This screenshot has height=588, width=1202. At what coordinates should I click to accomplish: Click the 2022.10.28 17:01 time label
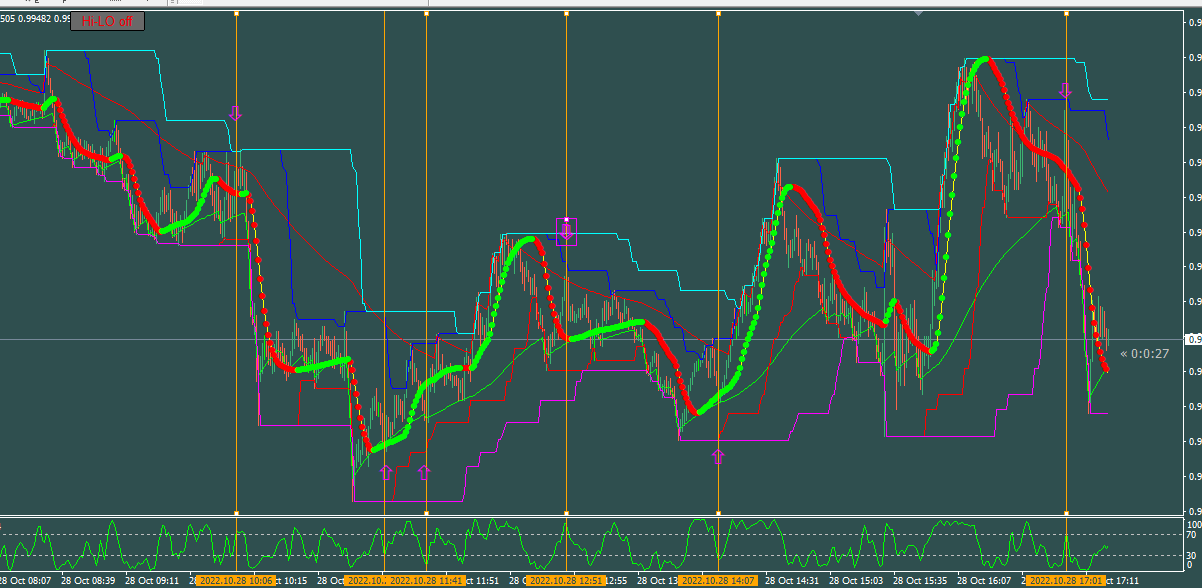coord(1066,580)
